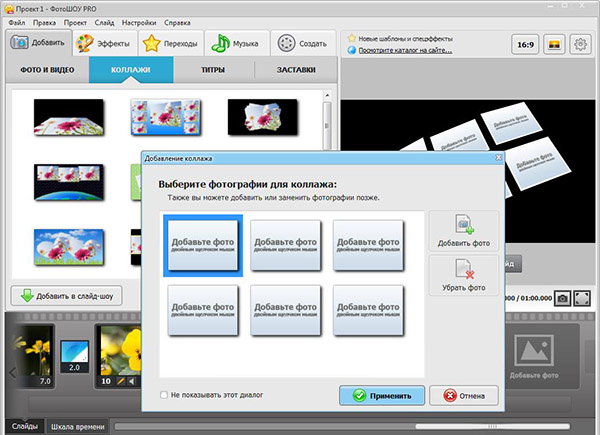The height and width of the screenshot is (435, 600).
Task: Open the Файл menu
Action: coord(17,23)
